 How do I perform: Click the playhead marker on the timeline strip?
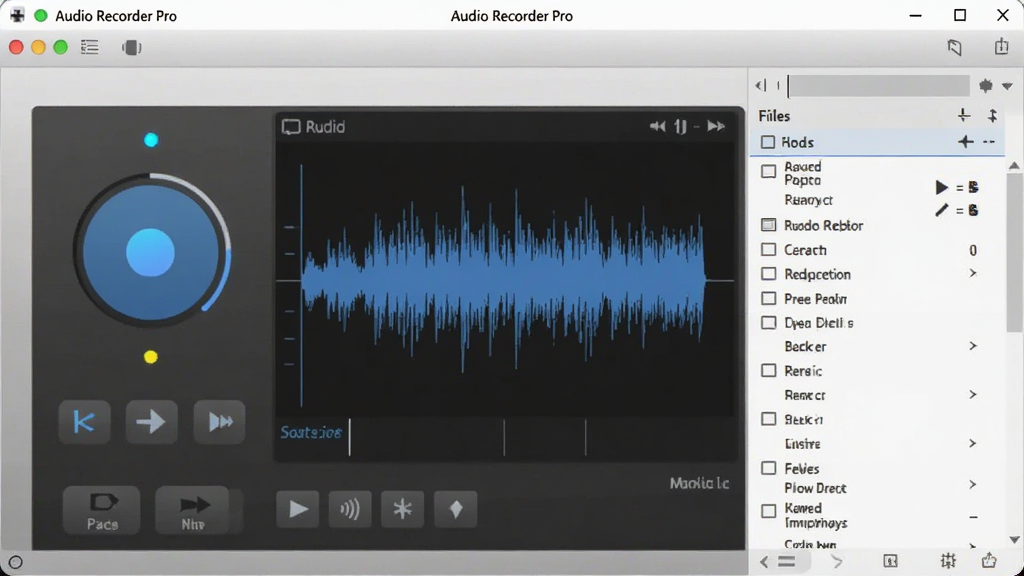click(x=349, y=437)
